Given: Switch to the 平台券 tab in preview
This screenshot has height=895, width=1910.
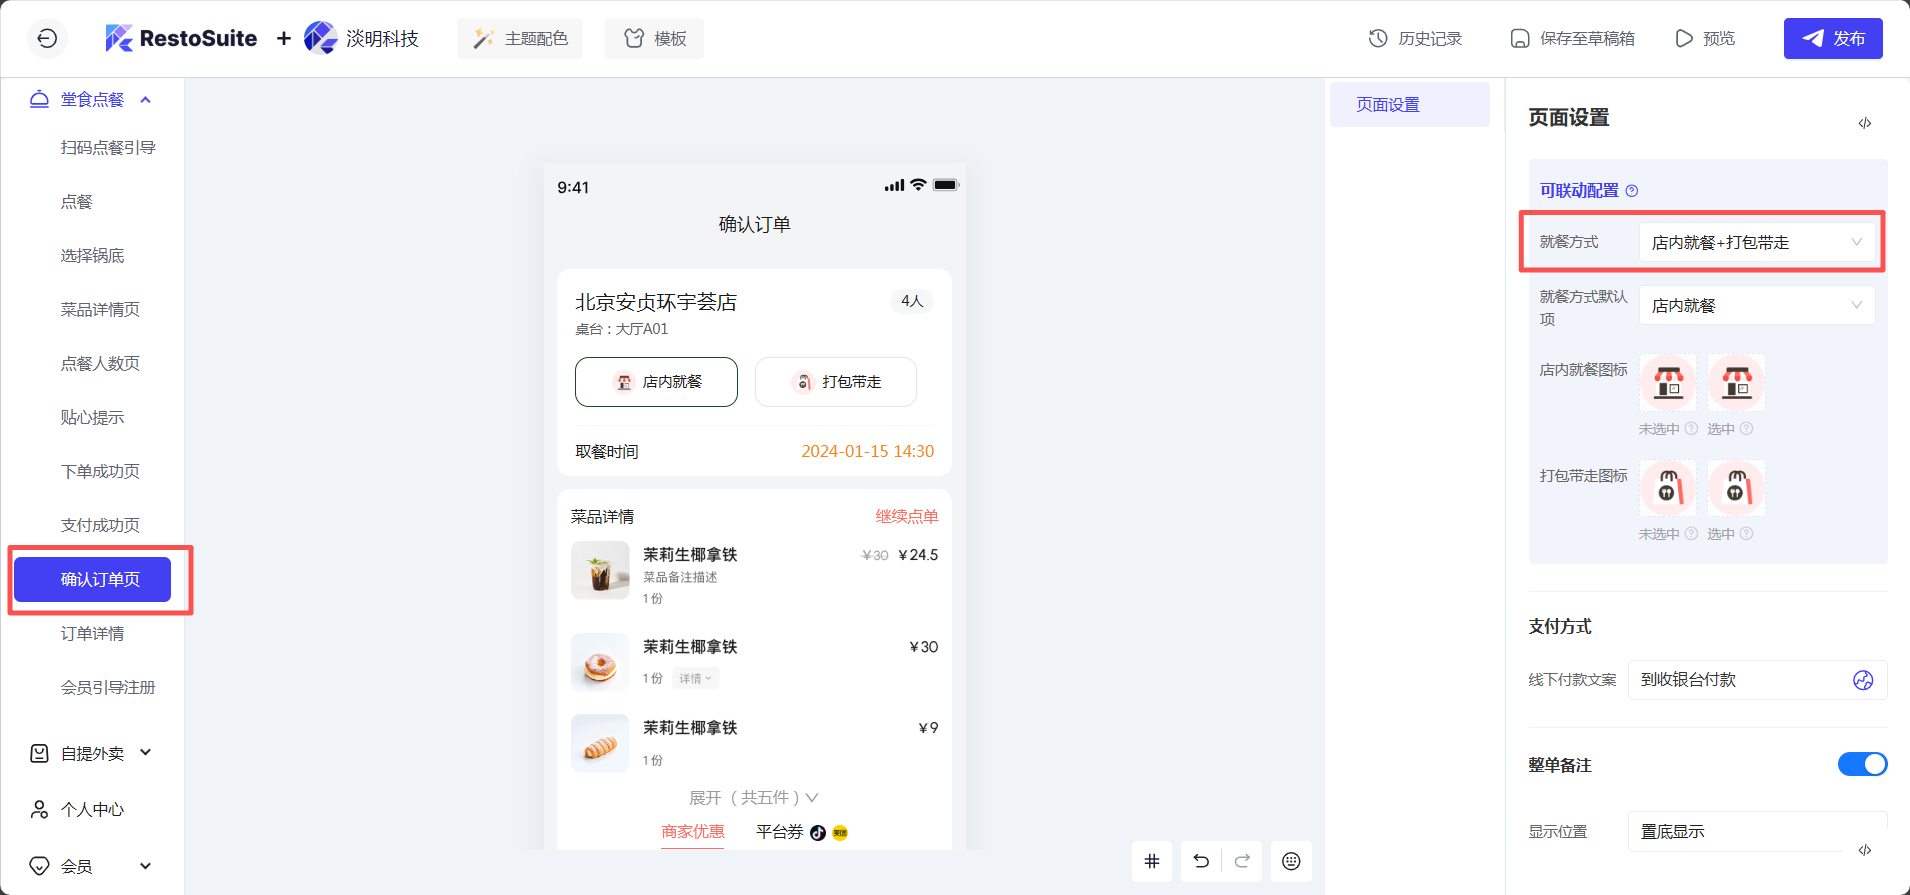Looking at the screenshot, I should pyautogui.click(x=780, y=832).
